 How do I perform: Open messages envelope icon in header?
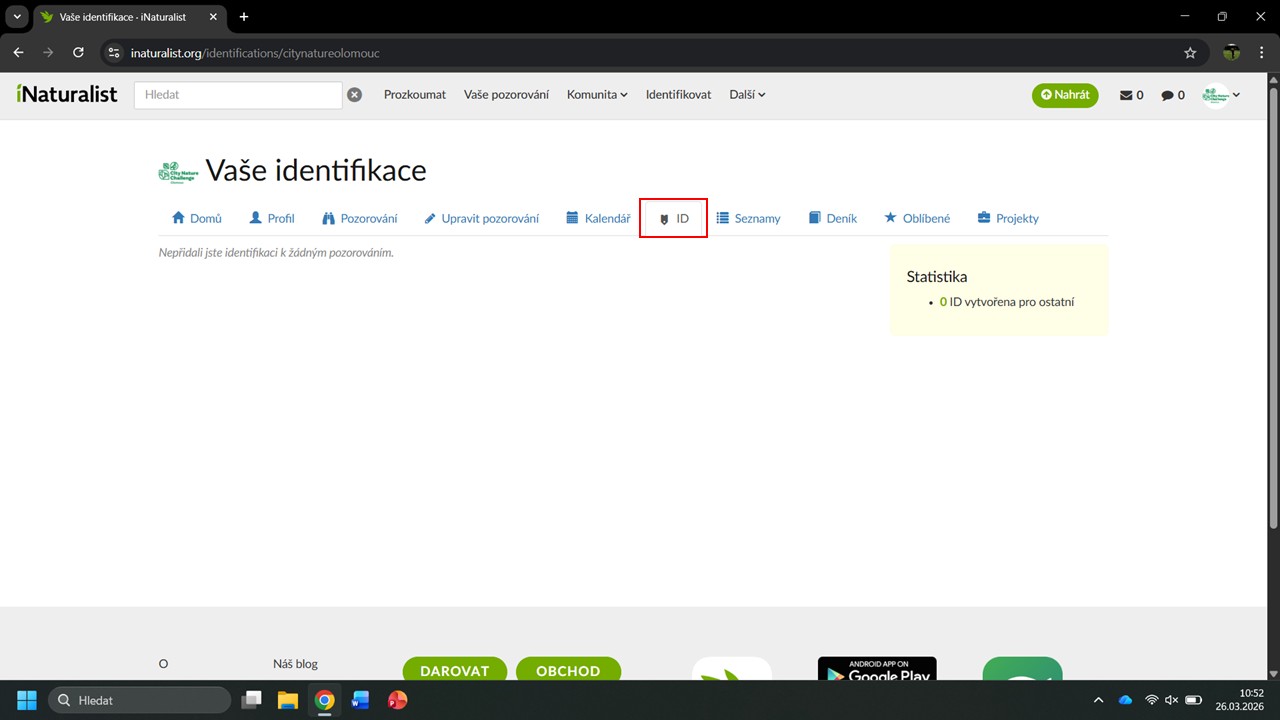[1131, 95]
